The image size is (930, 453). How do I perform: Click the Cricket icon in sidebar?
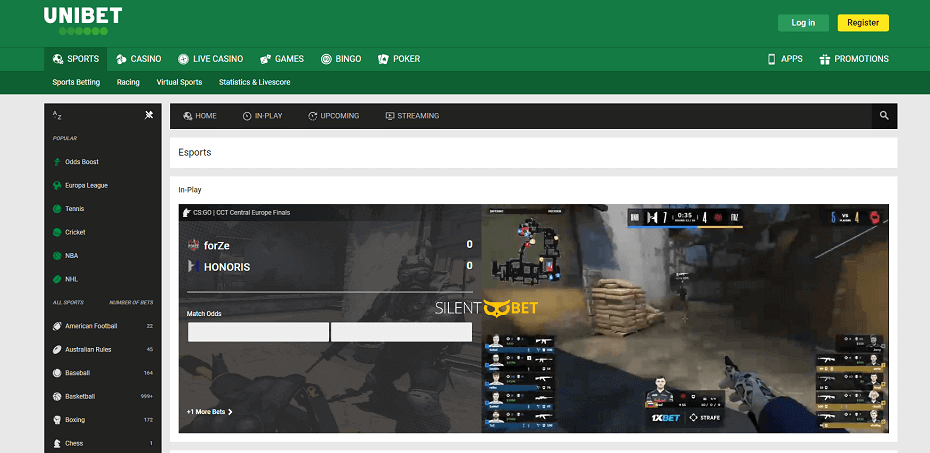[57, 232]
